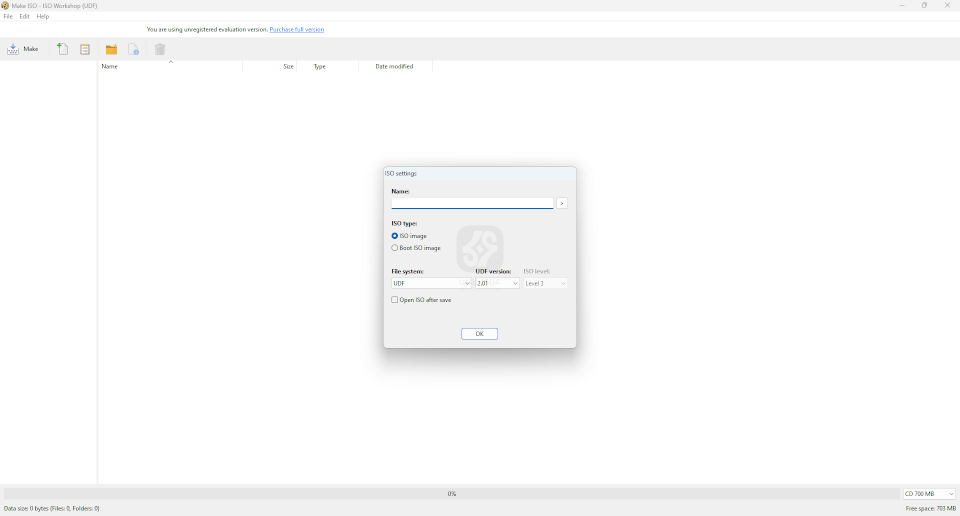Open the Help menu
960x516 pixels.
[43, 17]
